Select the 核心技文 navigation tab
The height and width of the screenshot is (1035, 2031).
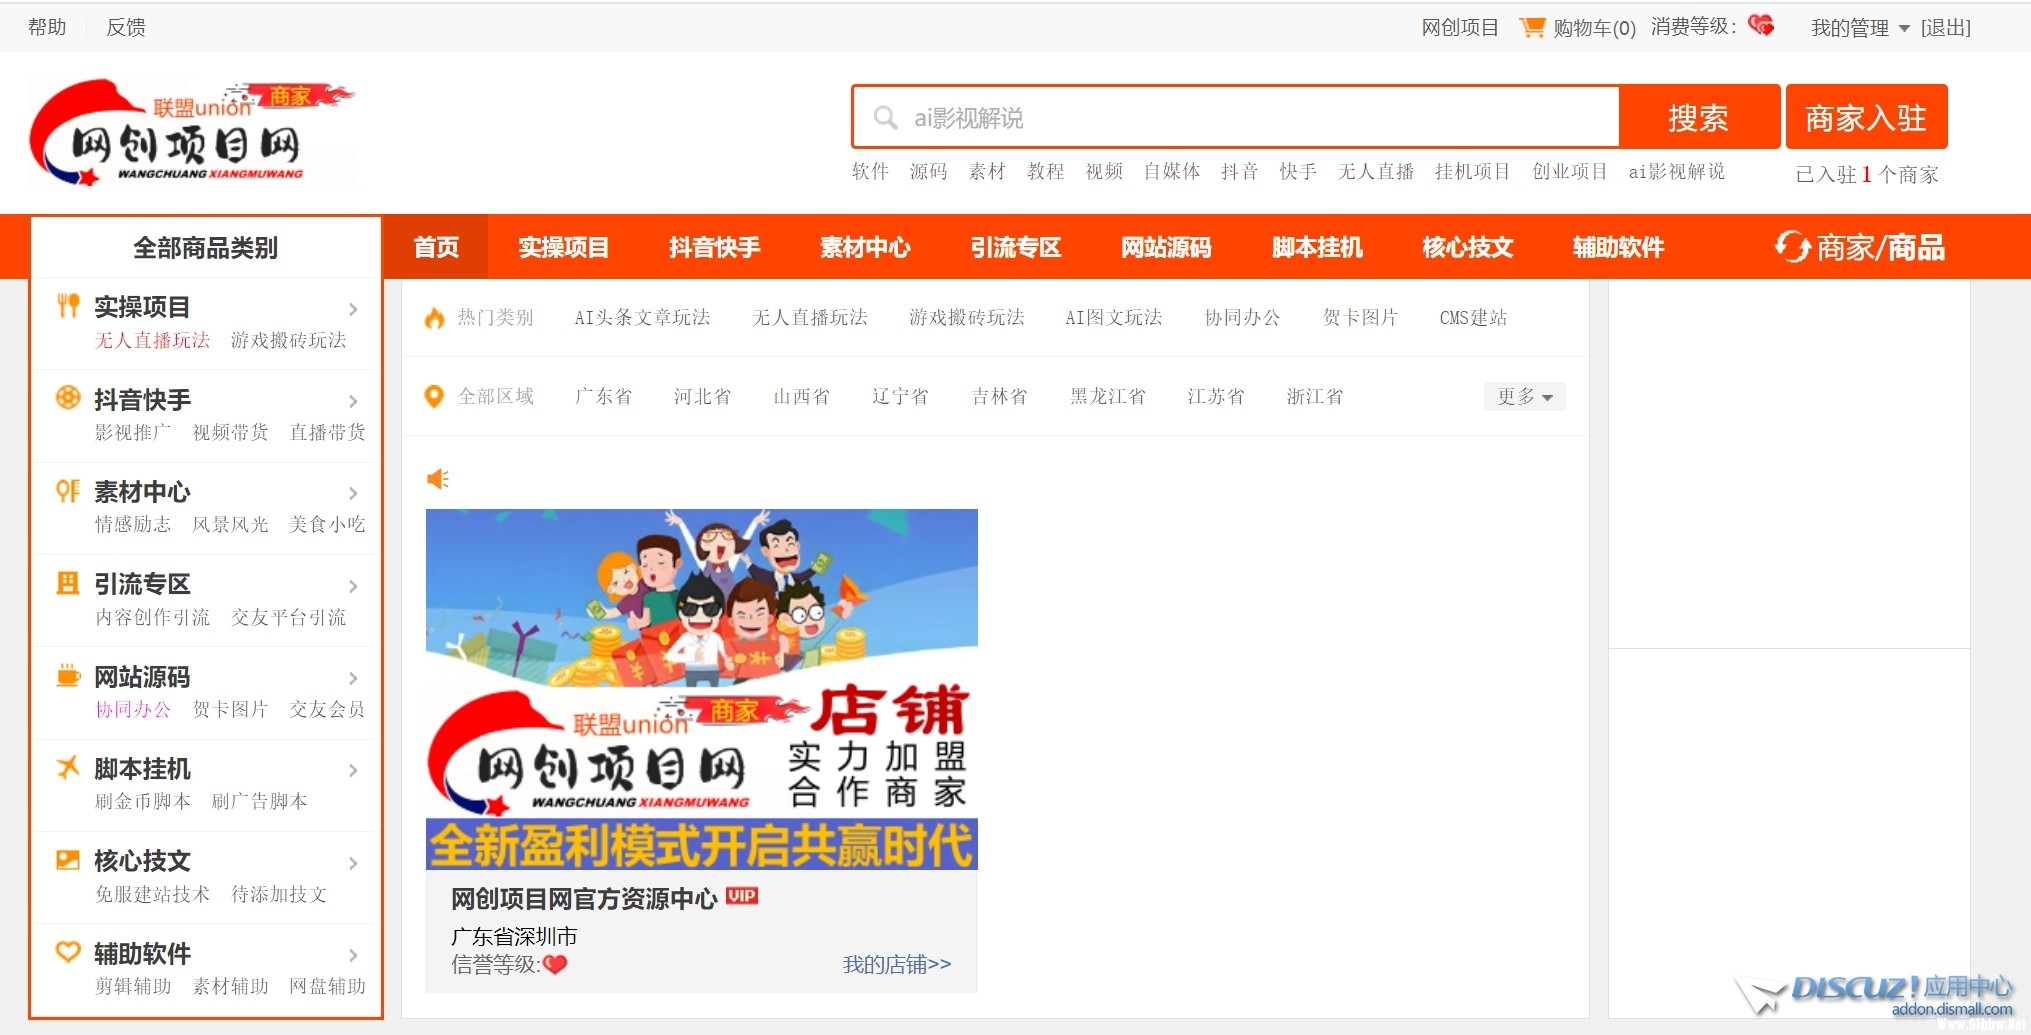[1467, 247]
